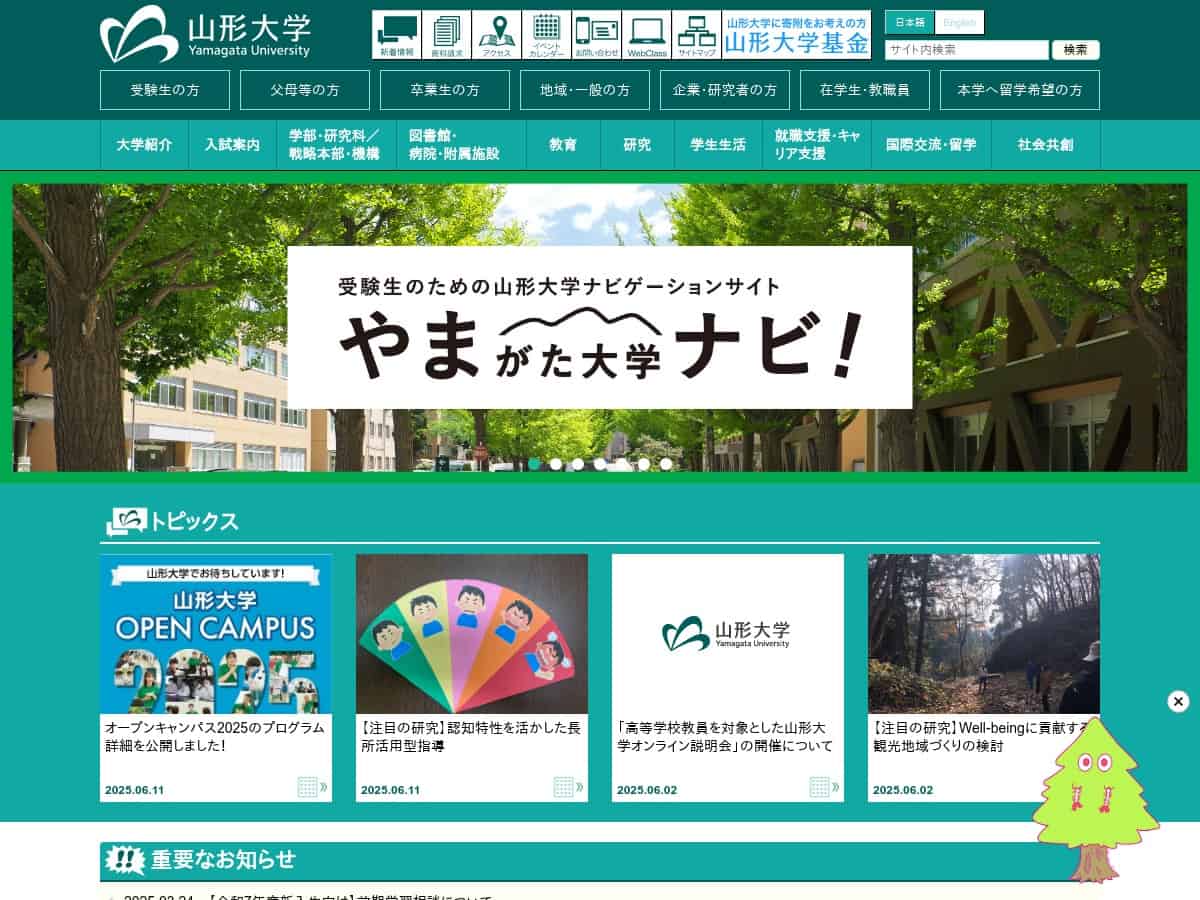
Task: Open the 資料請求 documents icon
Action: tap(446, 35)
